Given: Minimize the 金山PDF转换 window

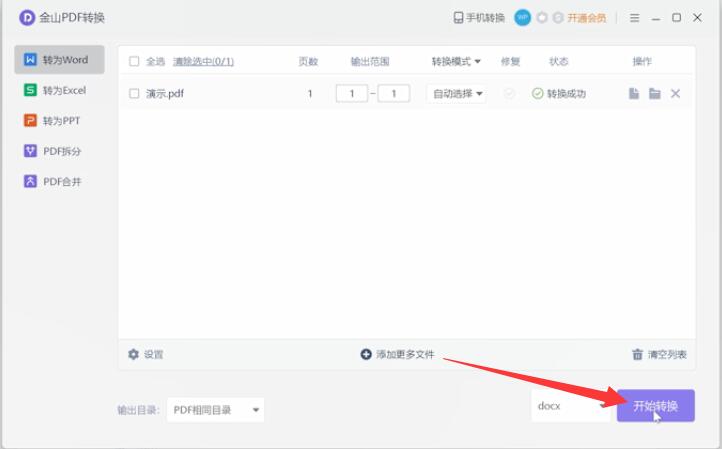Looking at the screenshot, I should tap(656, 18).
